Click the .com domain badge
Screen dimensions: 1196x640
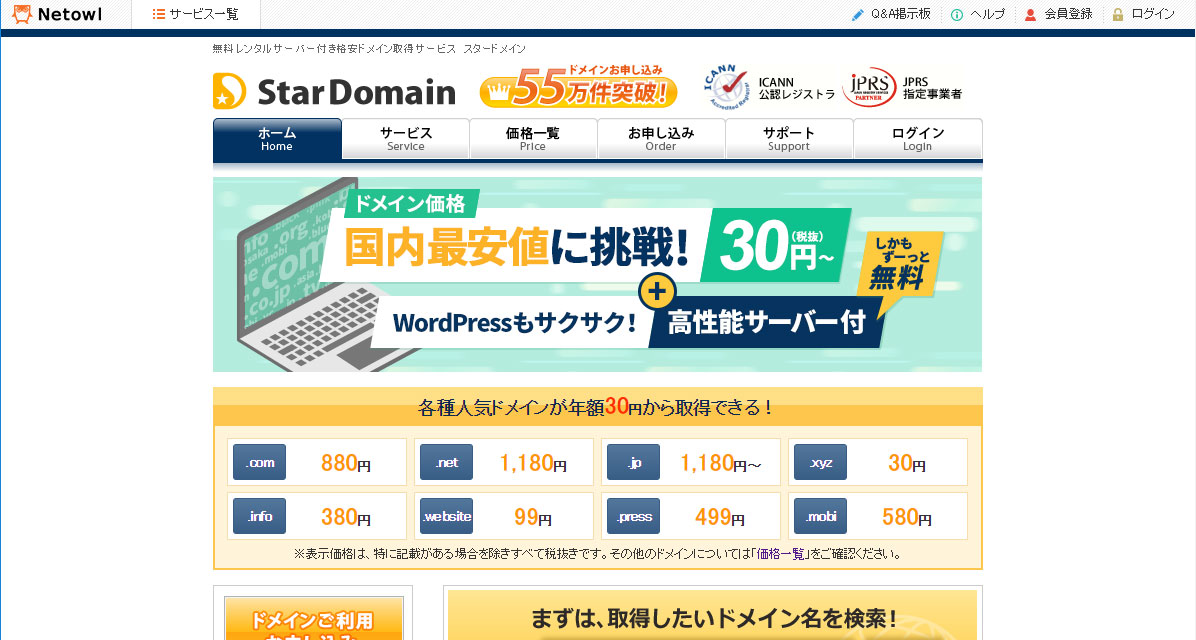tap(259, 462)
